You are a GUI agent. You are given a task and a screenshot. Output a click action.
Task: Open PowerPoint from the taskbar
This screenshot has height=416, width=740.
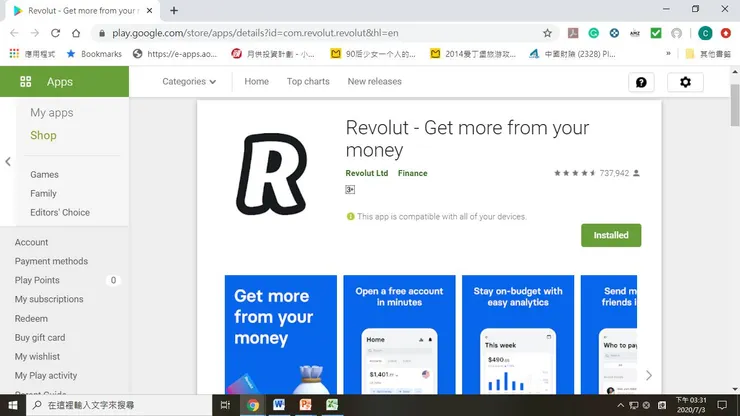coord(305,405)
